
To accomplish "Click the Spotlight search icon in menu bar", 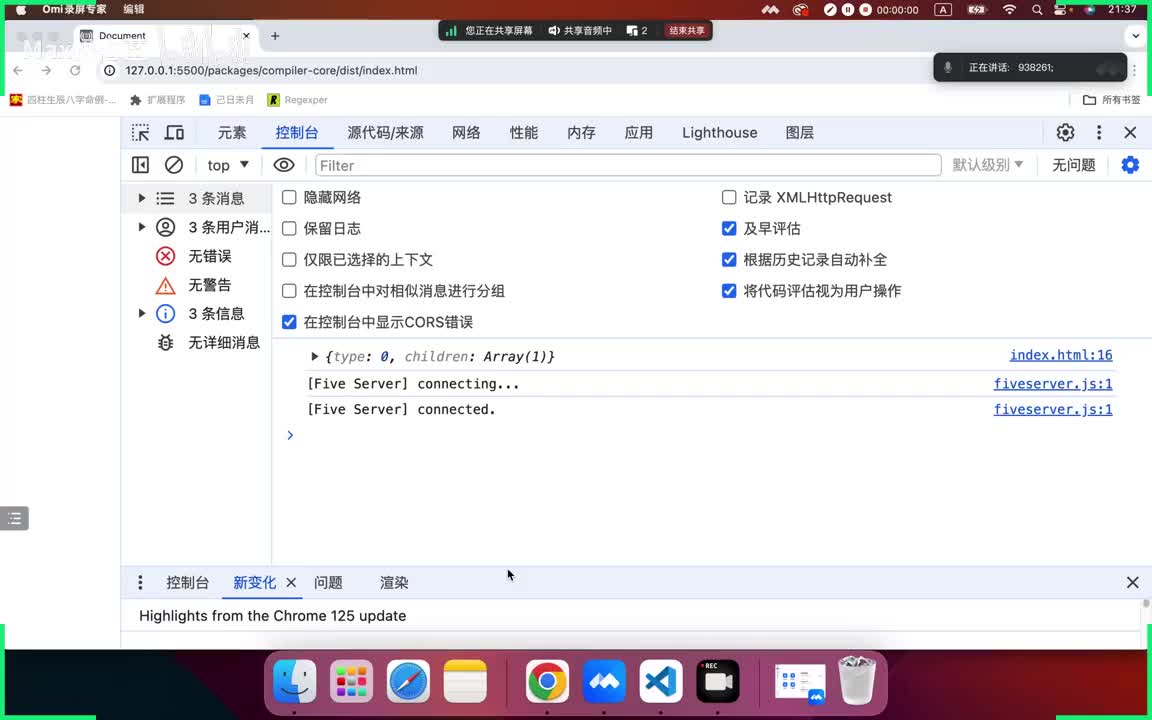I will [x=1037, y=10].
